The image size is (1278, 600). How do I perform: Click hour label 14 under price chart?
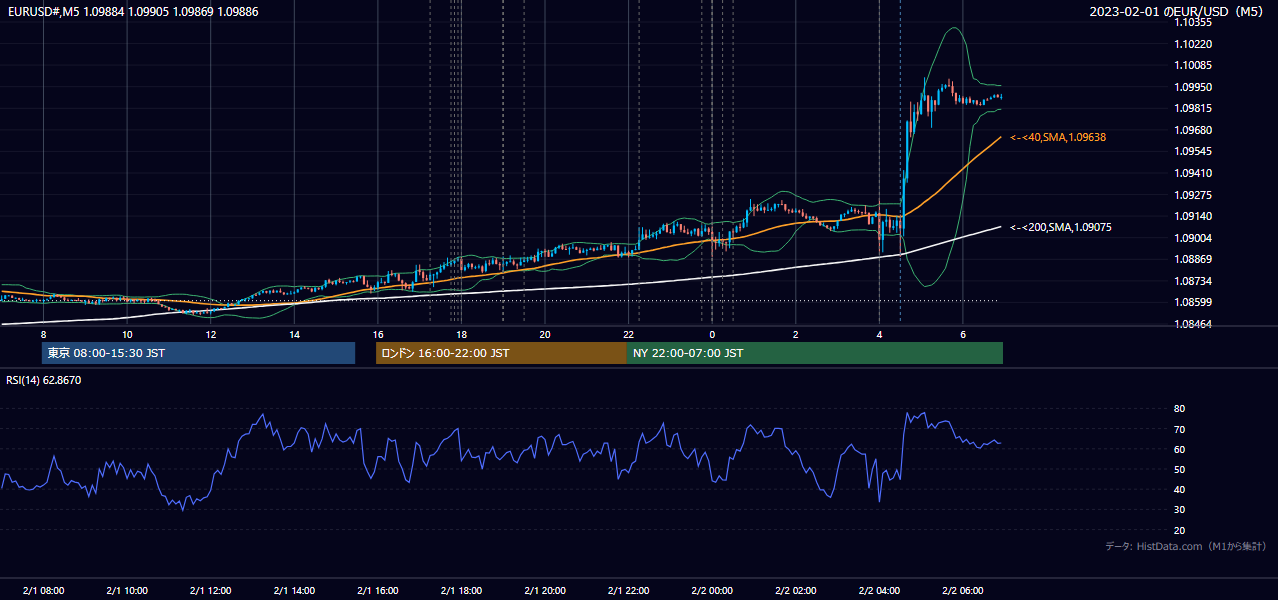(294, 334)
